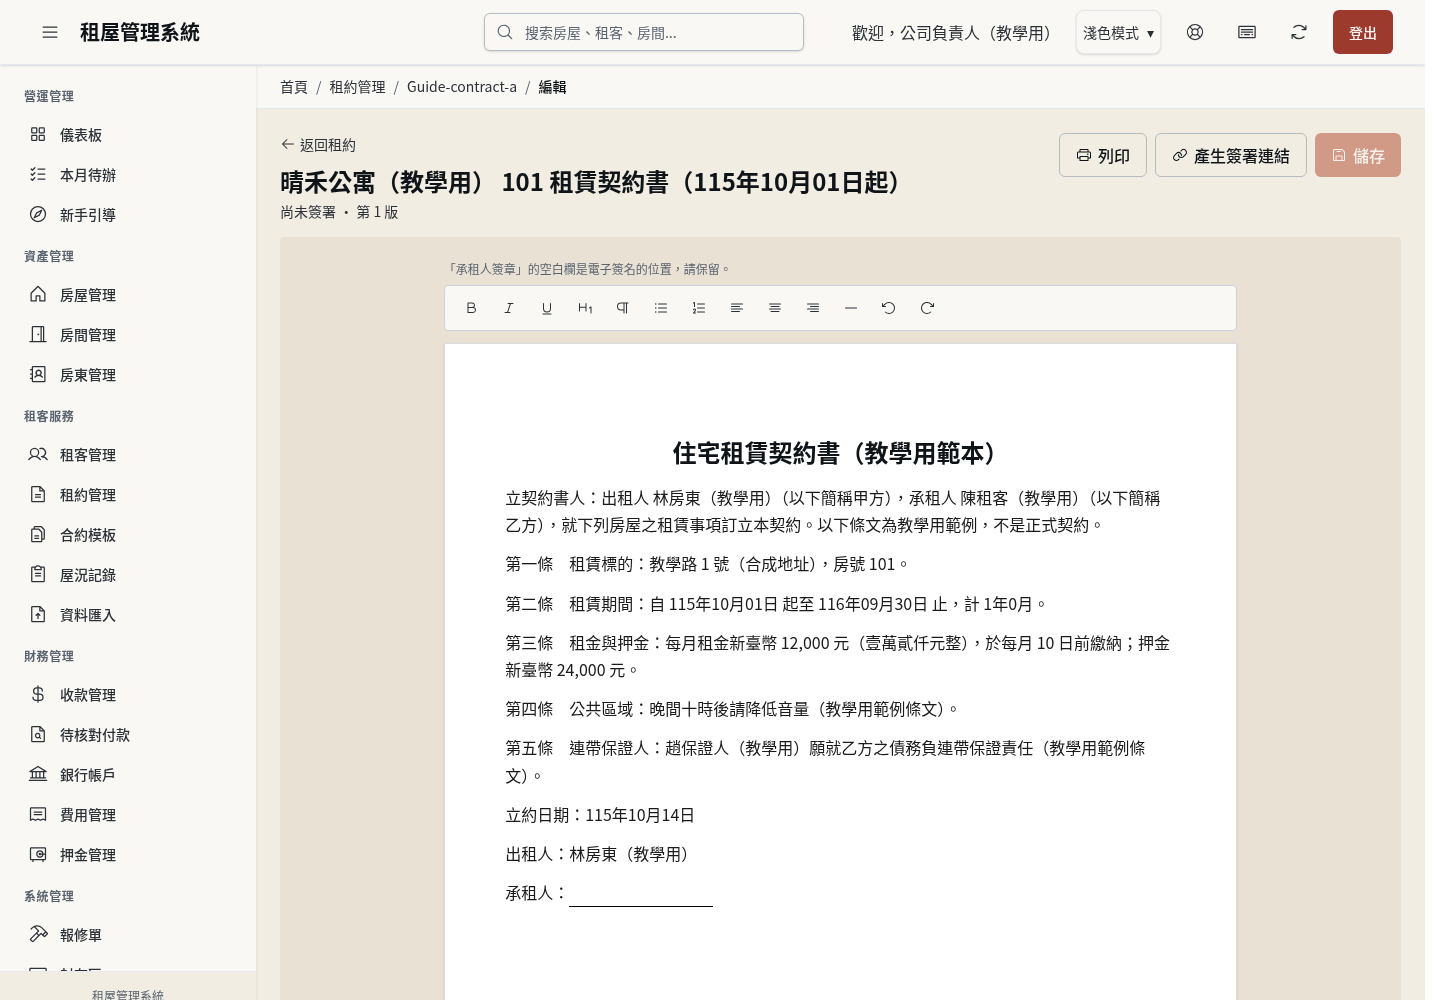Click the refresh sync icon in header
Viewport: 1440px width, 1000px height.
[1299, 32]
